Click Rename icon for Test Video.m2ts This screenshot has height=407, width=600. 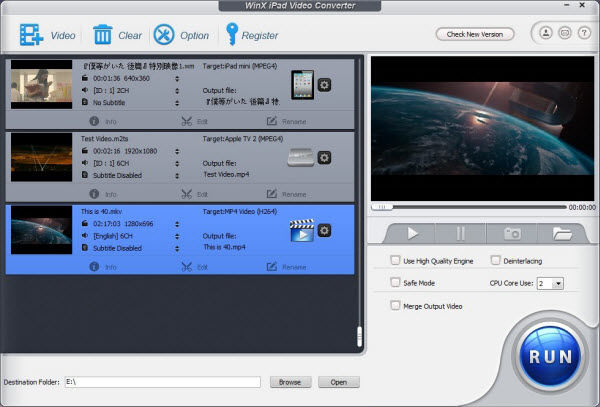coord(272,194)
